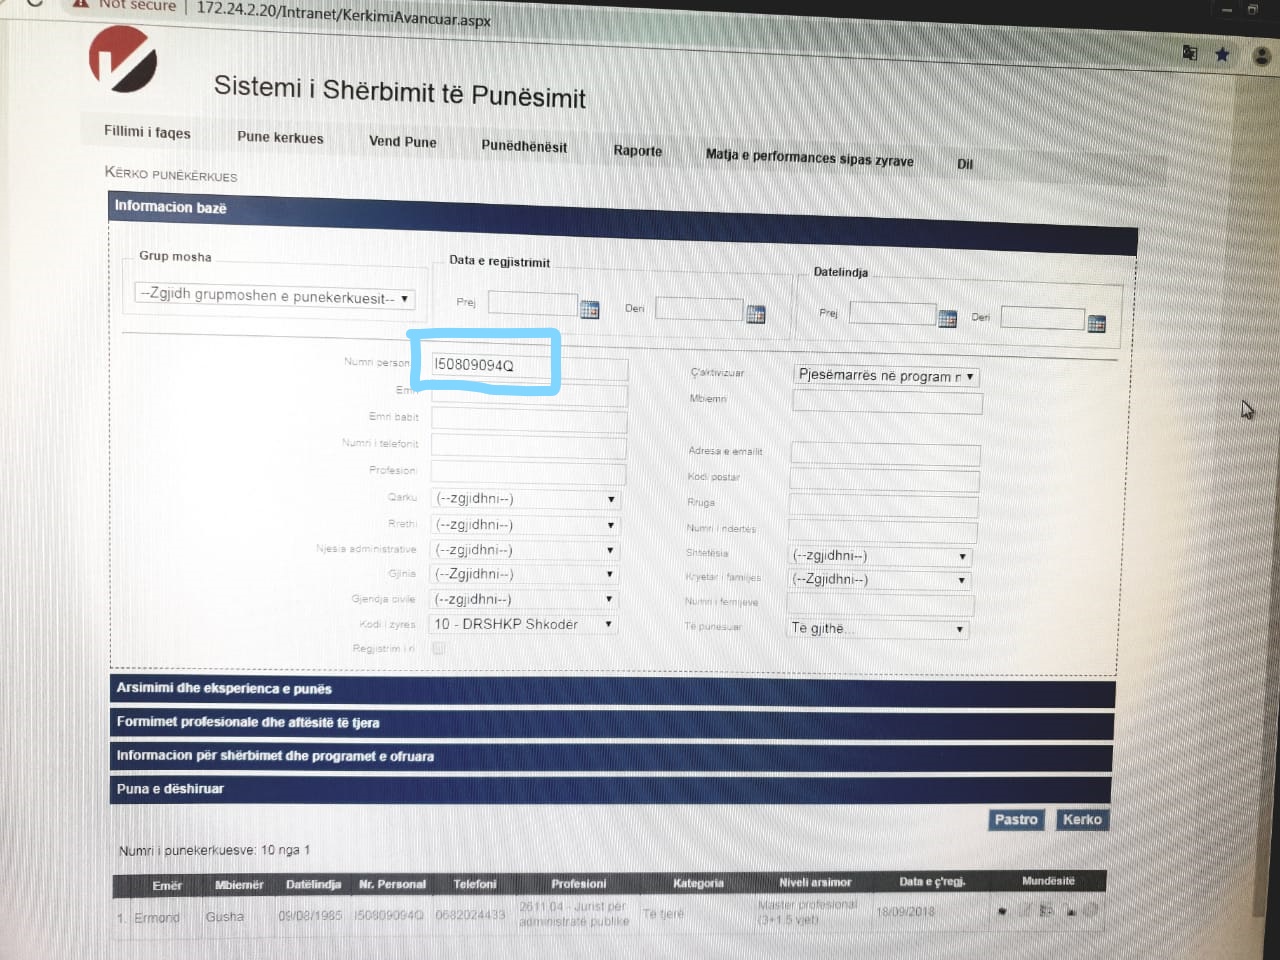Open the 'Grup mosha' age group dropdown
This screenshot has width=1280, height=960.
click(274, 297)
